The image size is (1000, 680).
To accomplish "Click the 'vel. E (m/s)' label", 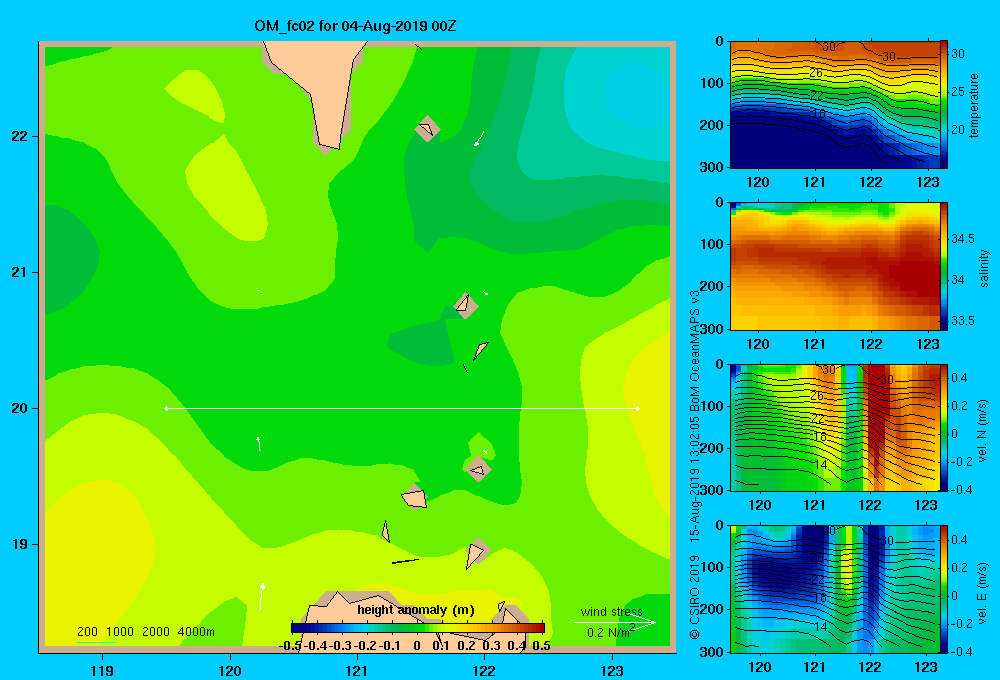I will coord(983,593).
